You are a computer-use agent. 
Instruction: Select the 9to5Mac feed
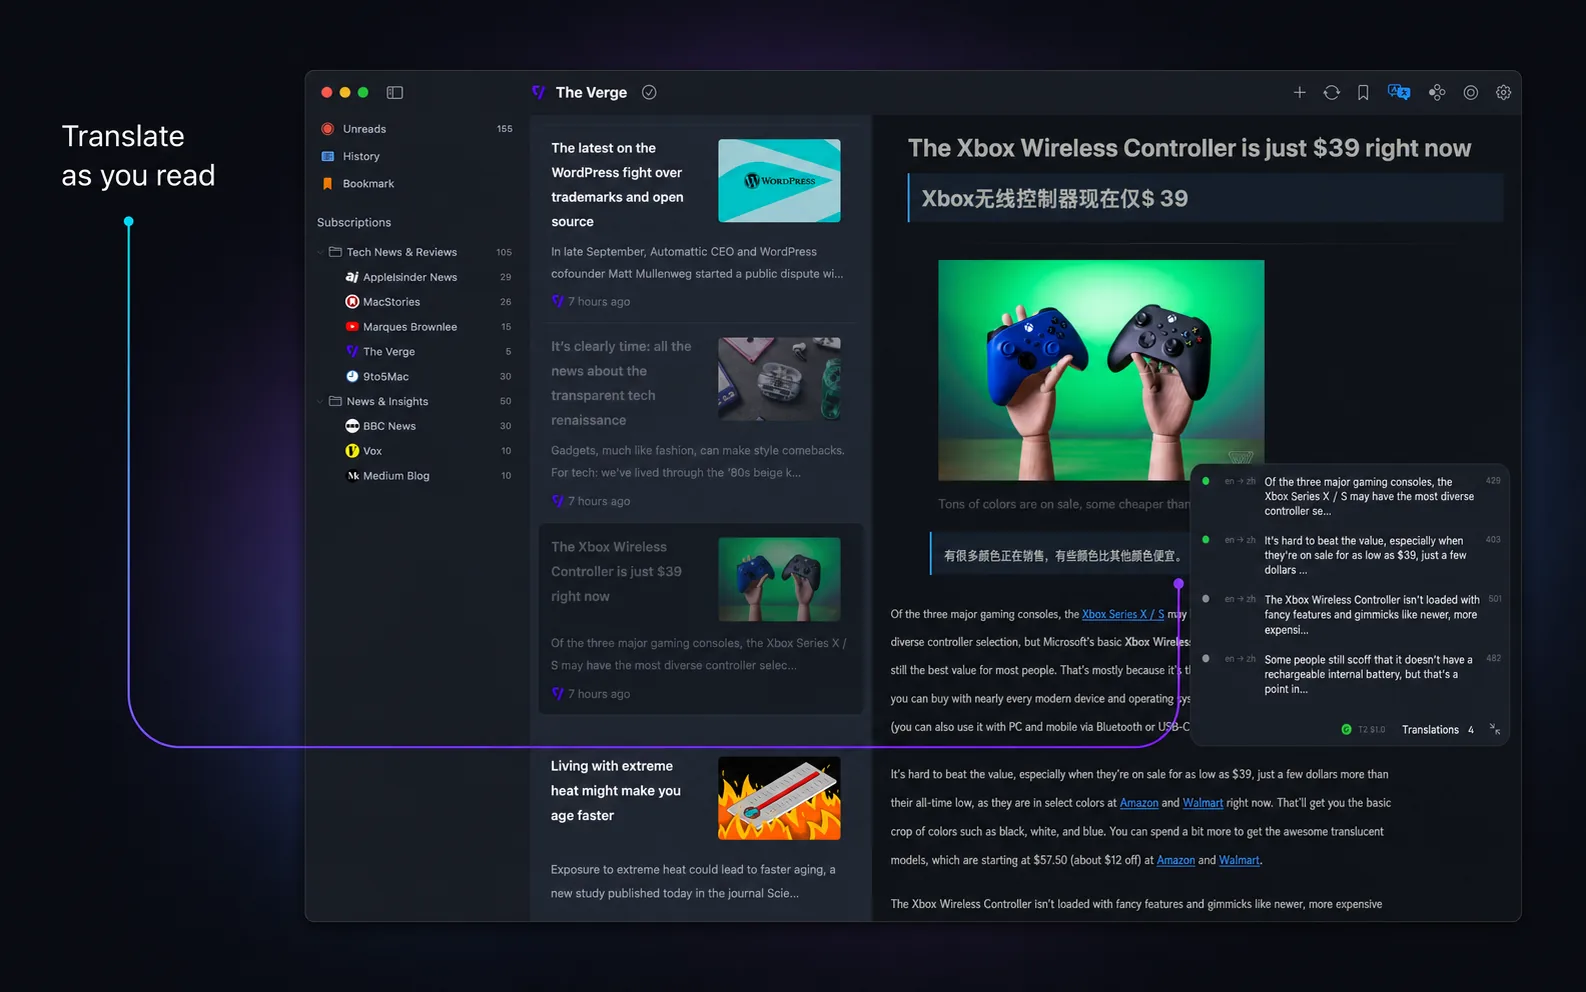tap(428, 377)
